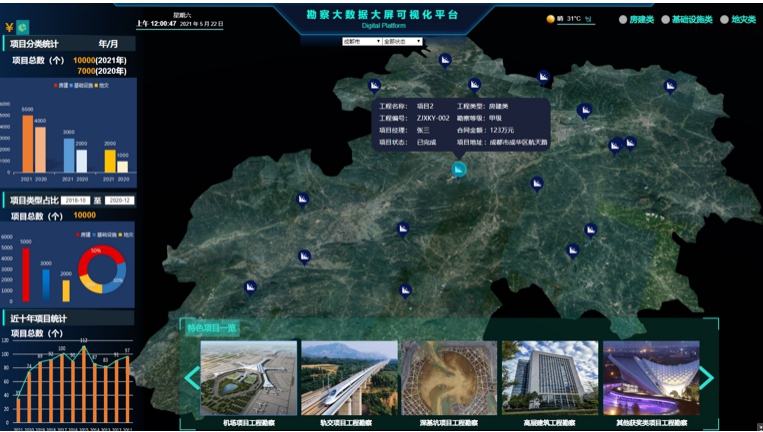Screen dimensions: 763x432
Task: Click the yellow 2000 bar in 项目类型占比
Action: pos(66,291)
